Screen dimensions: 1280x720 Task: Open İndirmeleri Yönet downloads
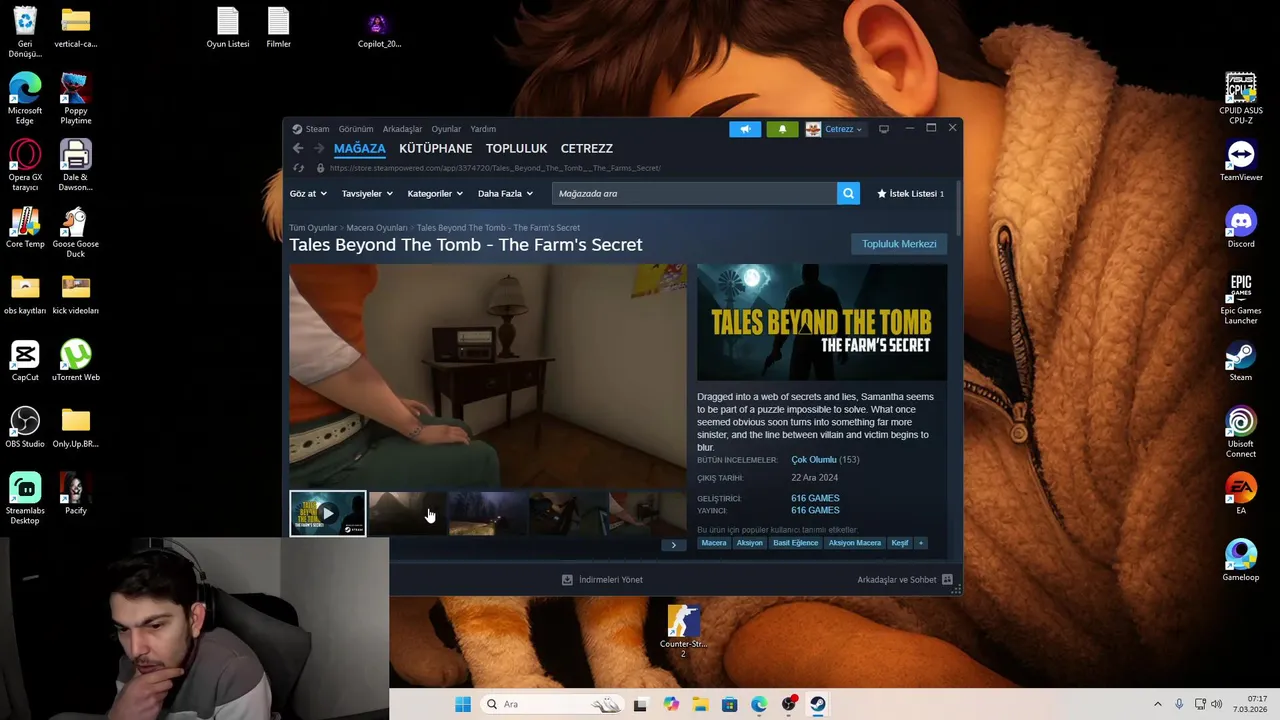(x=602, y=580)
